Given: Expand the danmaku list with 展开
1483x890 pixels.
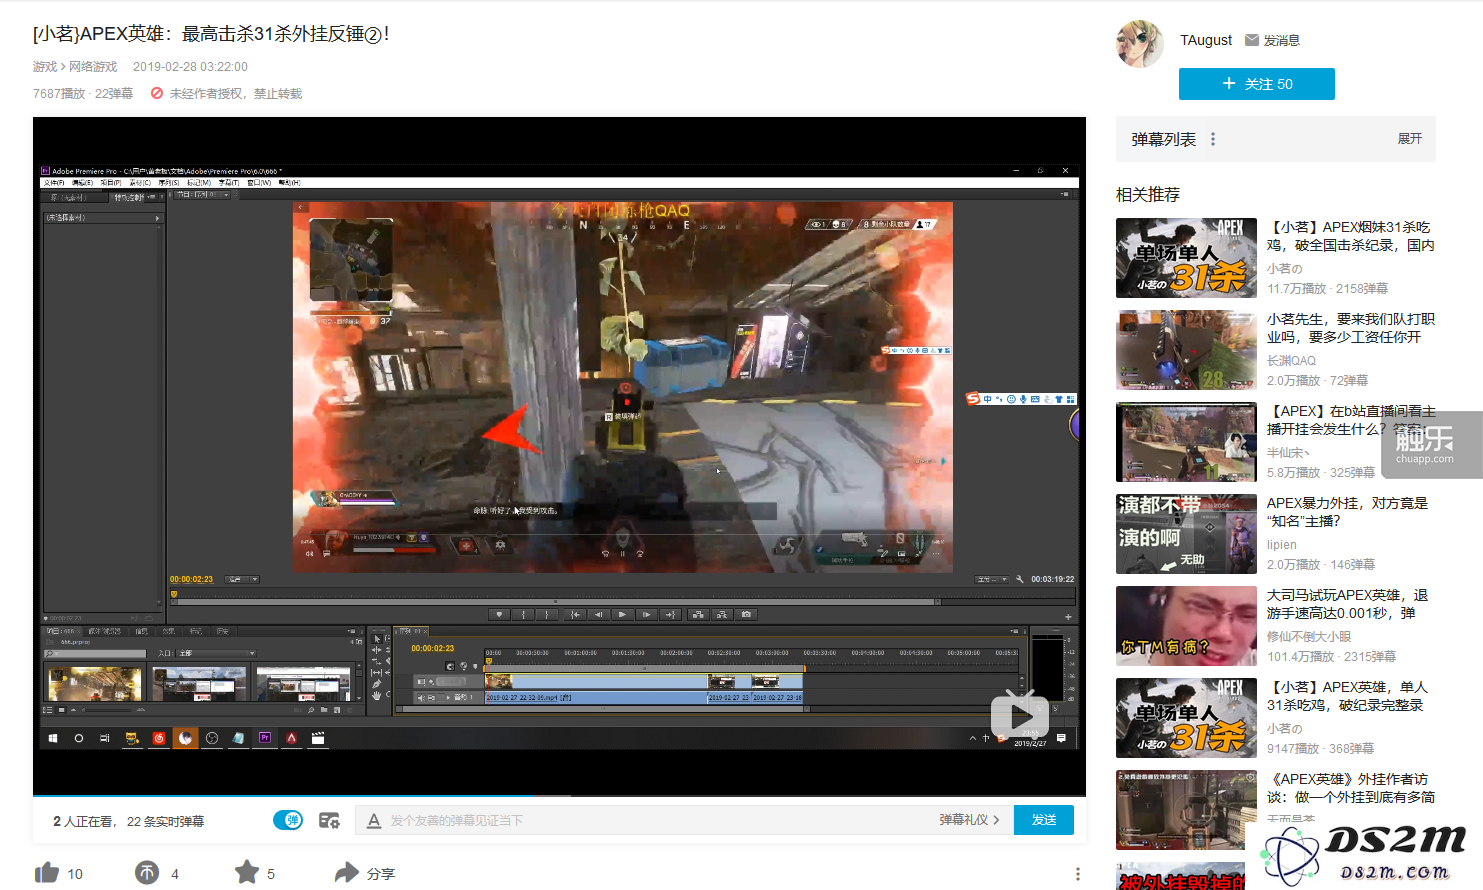Looking at the screenshot, I should [1409, 139].
